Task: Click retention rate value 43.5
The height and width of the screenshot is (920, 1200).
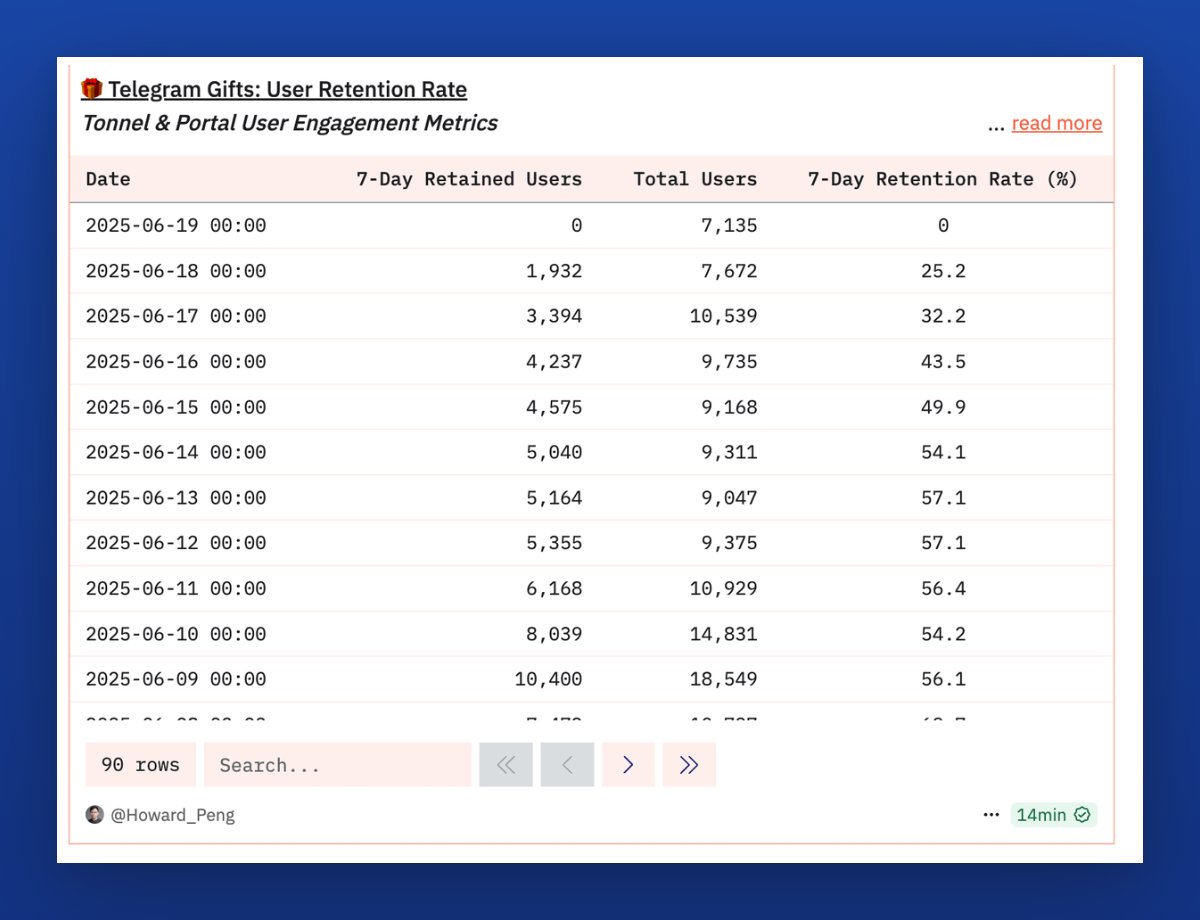Action: click(943, 362)
